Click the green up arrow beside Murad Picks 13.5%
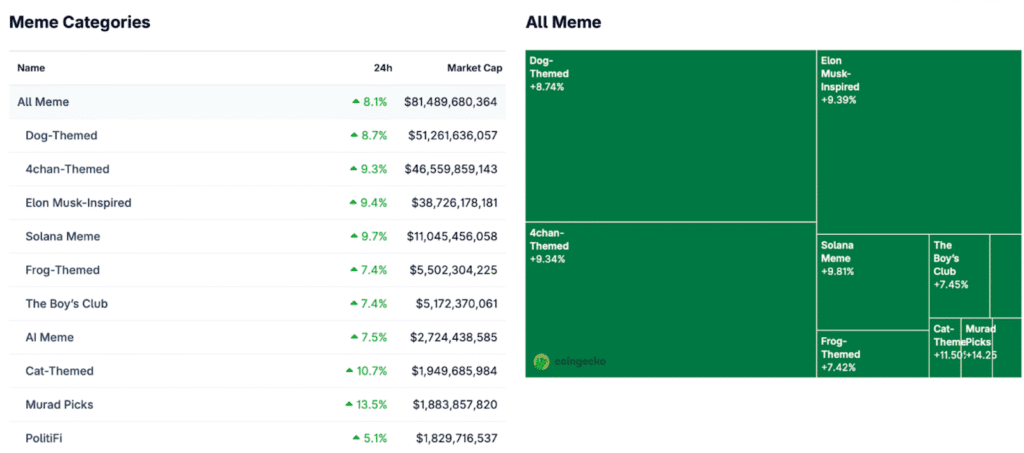The width and height of the screenshot is (1024, 453). click(348, 405)
